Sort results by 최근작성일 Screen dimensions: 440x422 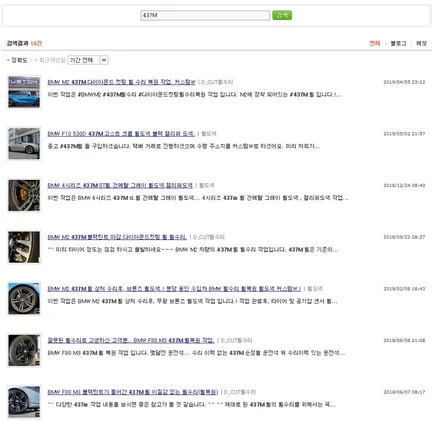(52, 60)
